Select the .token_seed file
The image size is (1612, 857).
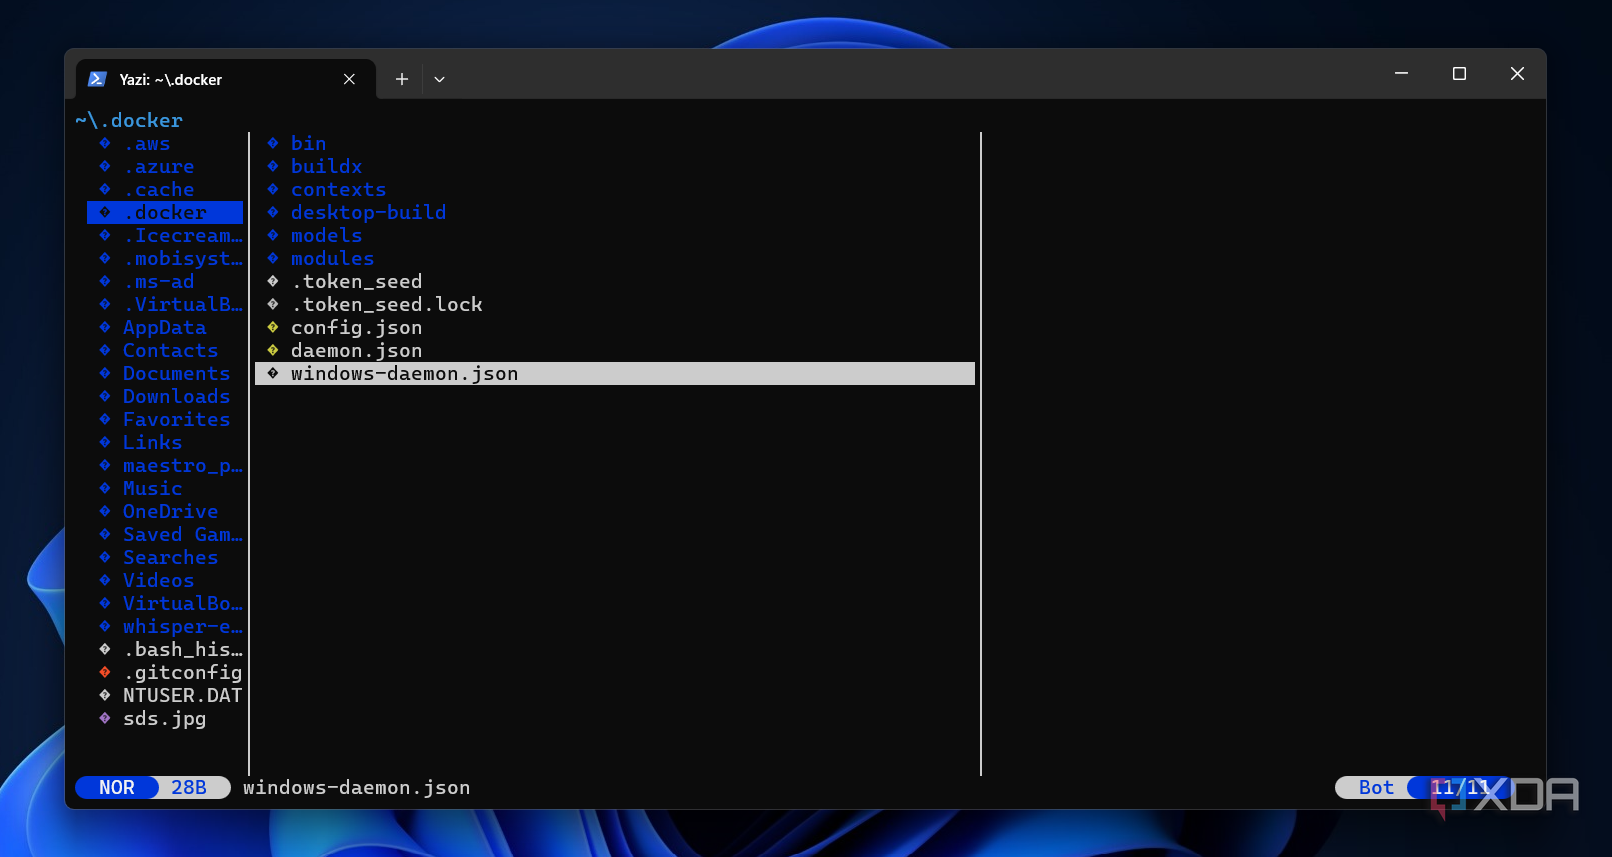point(357,282)
